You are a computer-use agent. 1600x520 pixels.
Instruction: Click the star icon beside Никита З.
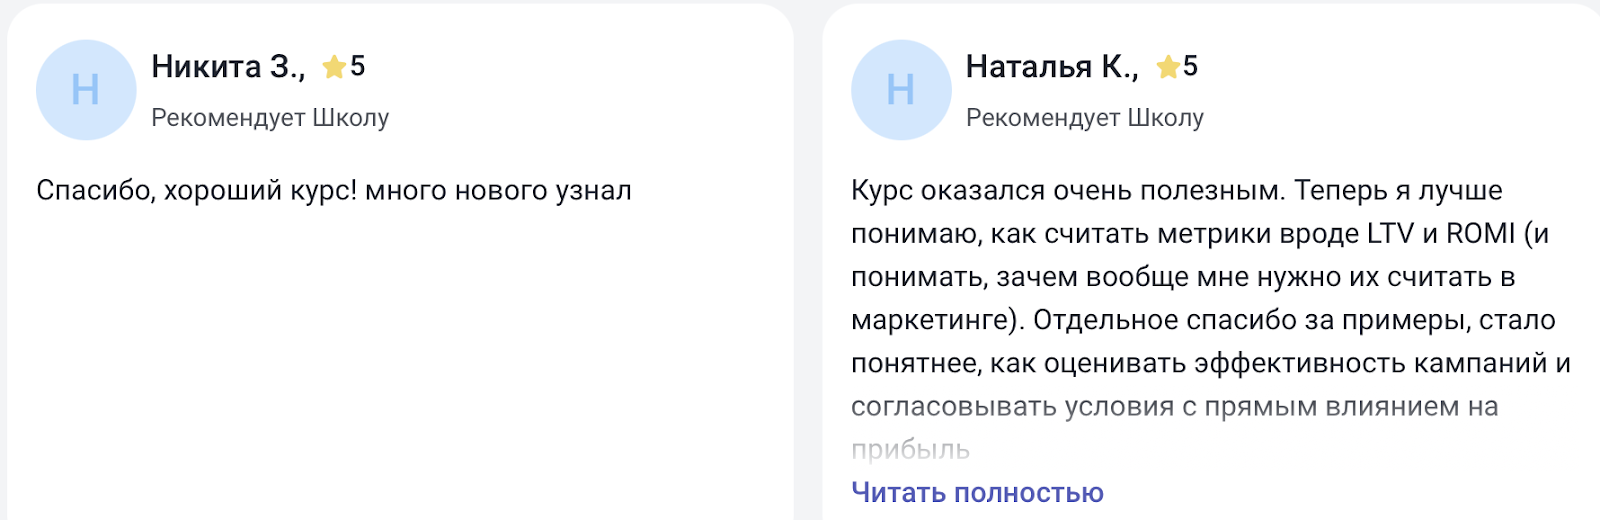tap(334, 67)
